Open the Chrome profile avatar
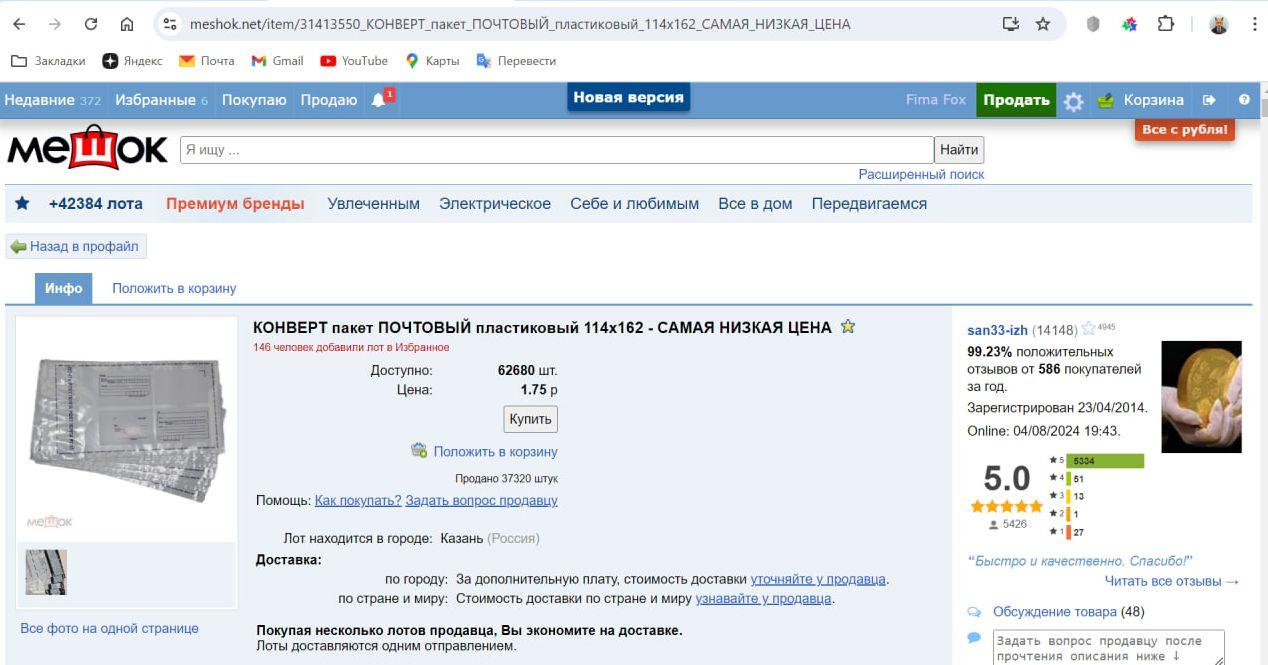 coord(1218,24)
